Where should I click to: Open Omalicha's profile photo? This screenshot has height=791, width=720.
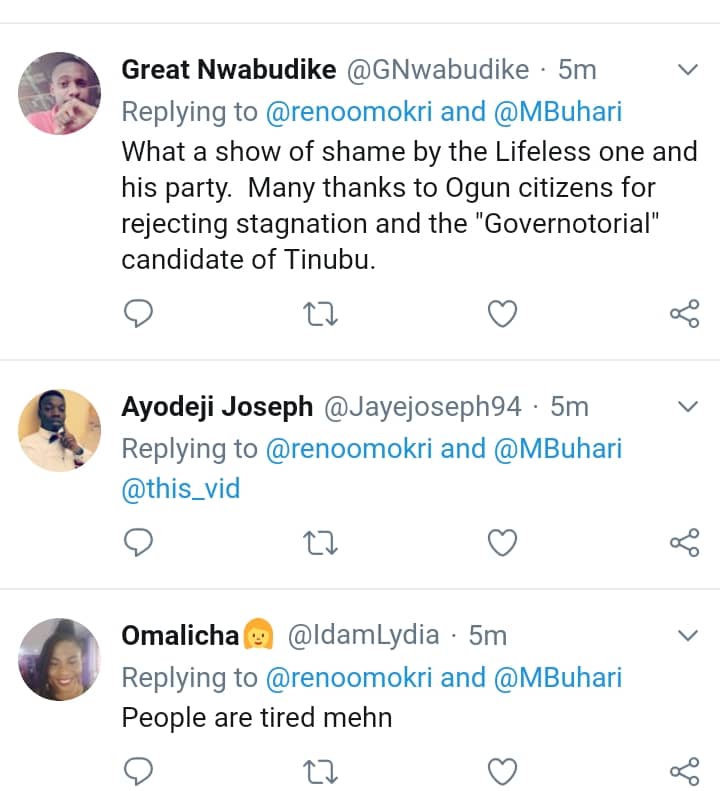[x=60, y=658]
